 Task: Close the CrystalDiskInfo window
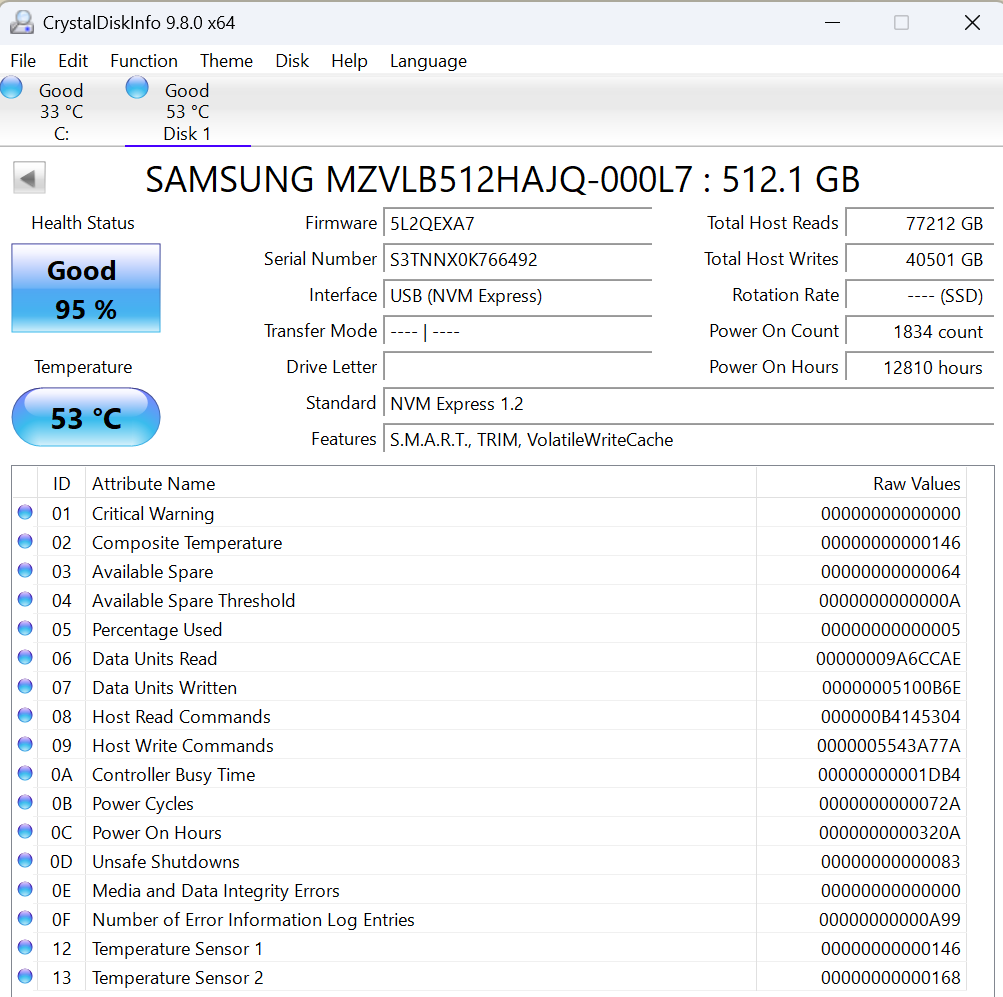tap(972, 23)
